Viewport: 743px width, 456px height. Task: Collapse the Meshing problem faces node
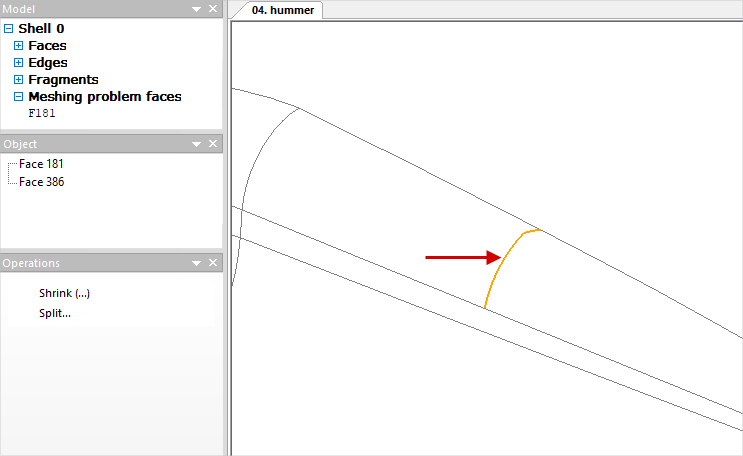pyautogui.click(x=18, y=97)
